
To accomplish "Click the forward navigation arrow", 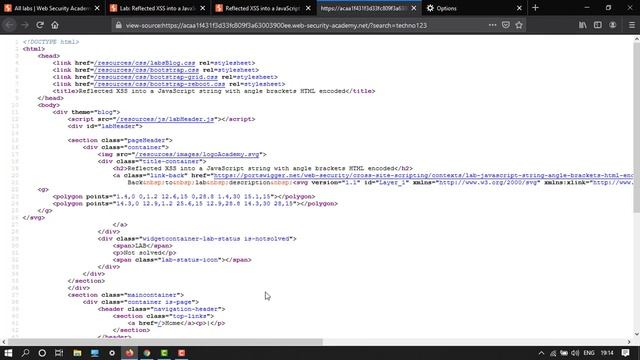I will click(25, 25).
